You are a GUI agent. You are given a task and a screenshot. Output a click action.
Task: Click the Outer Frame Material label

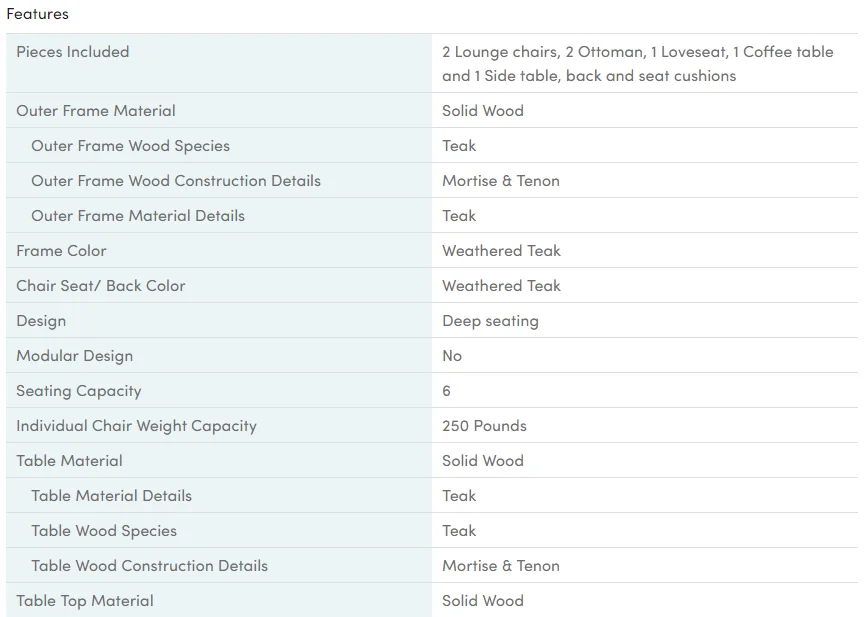[x=96, y=111]
